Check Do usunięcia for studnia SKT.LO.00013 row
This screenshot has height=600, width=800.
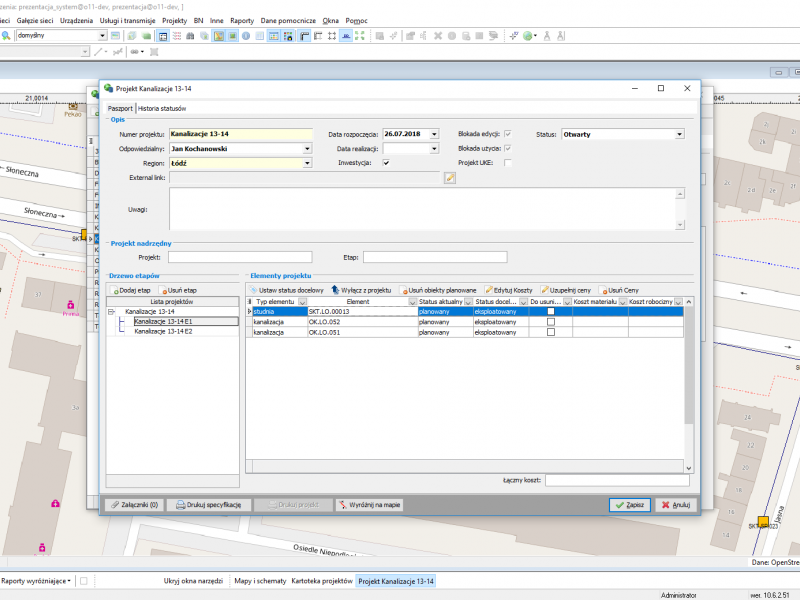(551, 311)
